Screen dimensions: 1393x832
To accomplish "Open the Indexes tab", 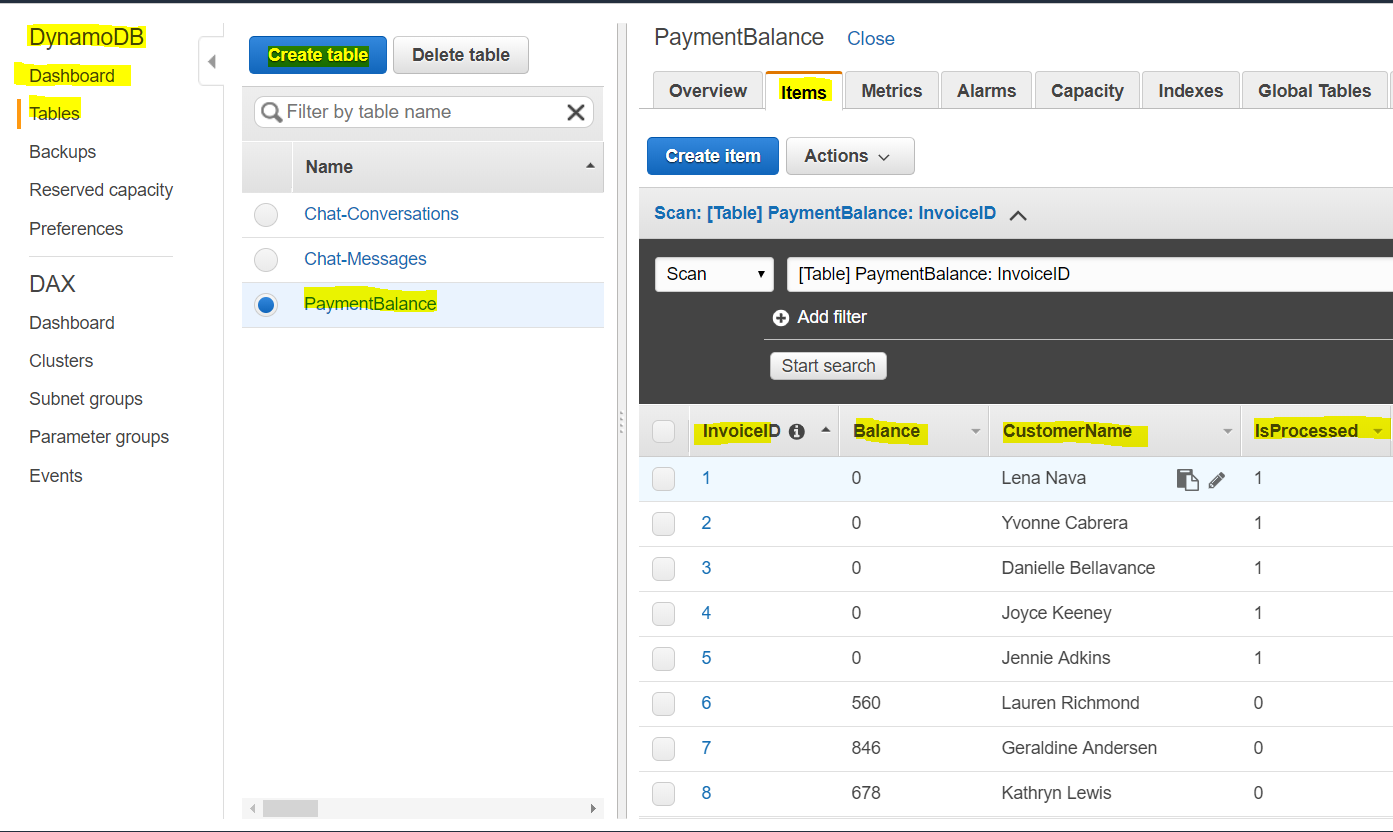I will pos(1190,91).
